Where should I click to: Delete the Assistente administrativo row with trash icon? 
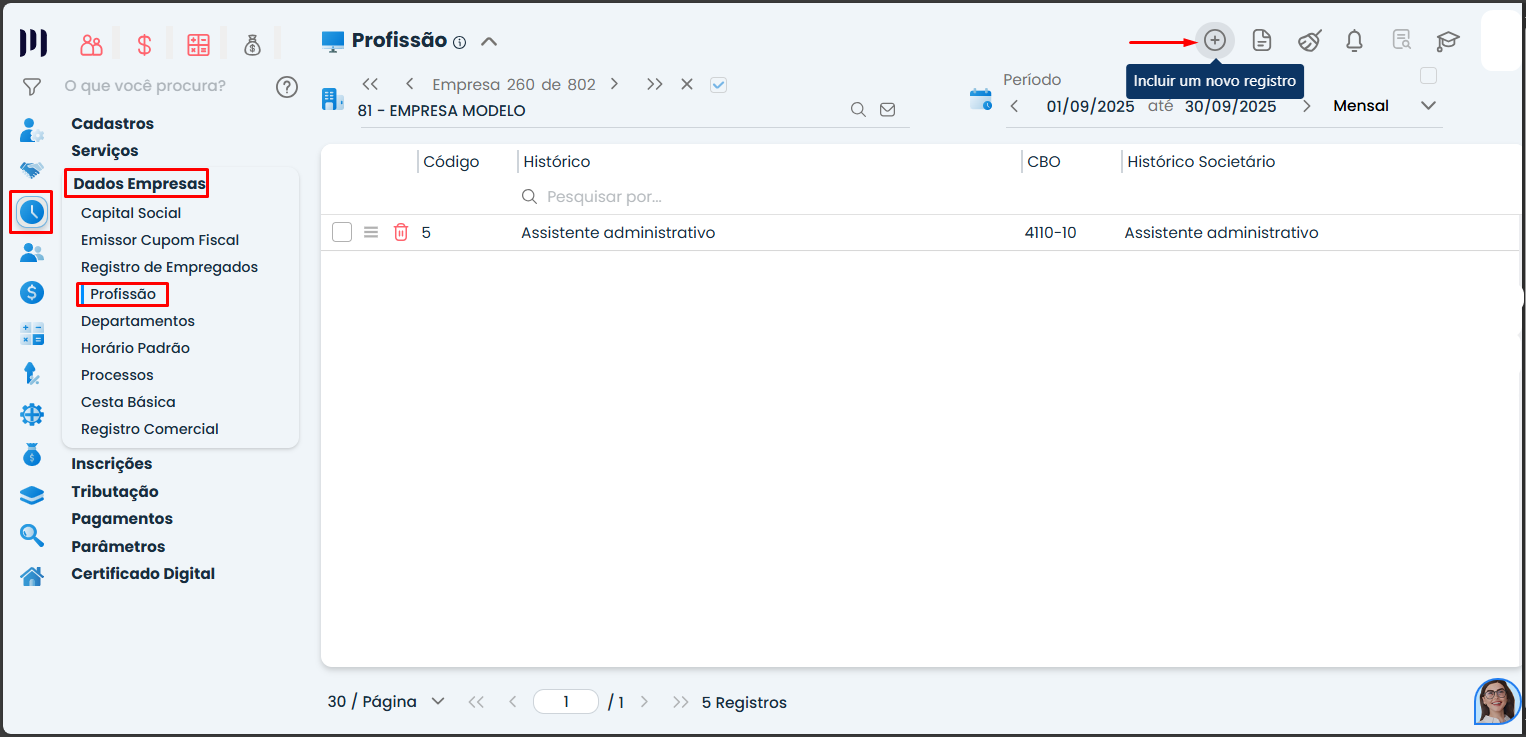(401, 232)
